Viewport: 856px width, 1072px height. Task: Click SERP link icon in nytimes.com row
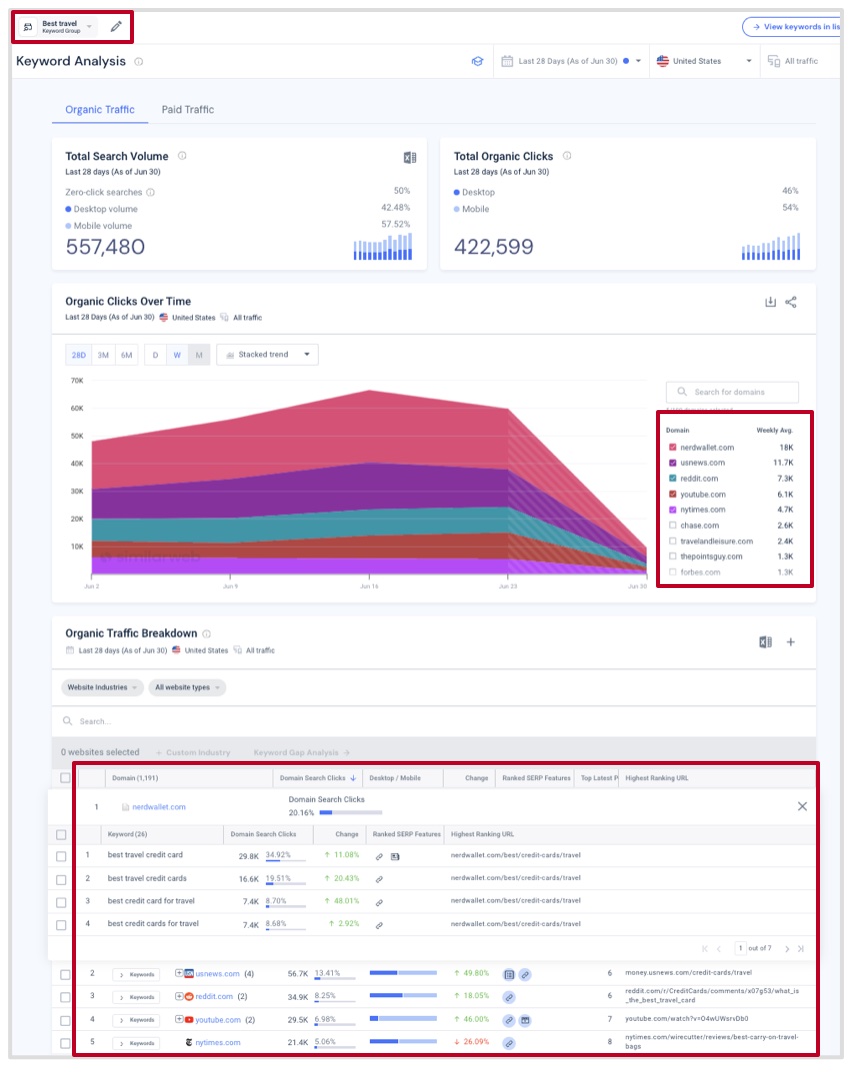[509, 1044]
